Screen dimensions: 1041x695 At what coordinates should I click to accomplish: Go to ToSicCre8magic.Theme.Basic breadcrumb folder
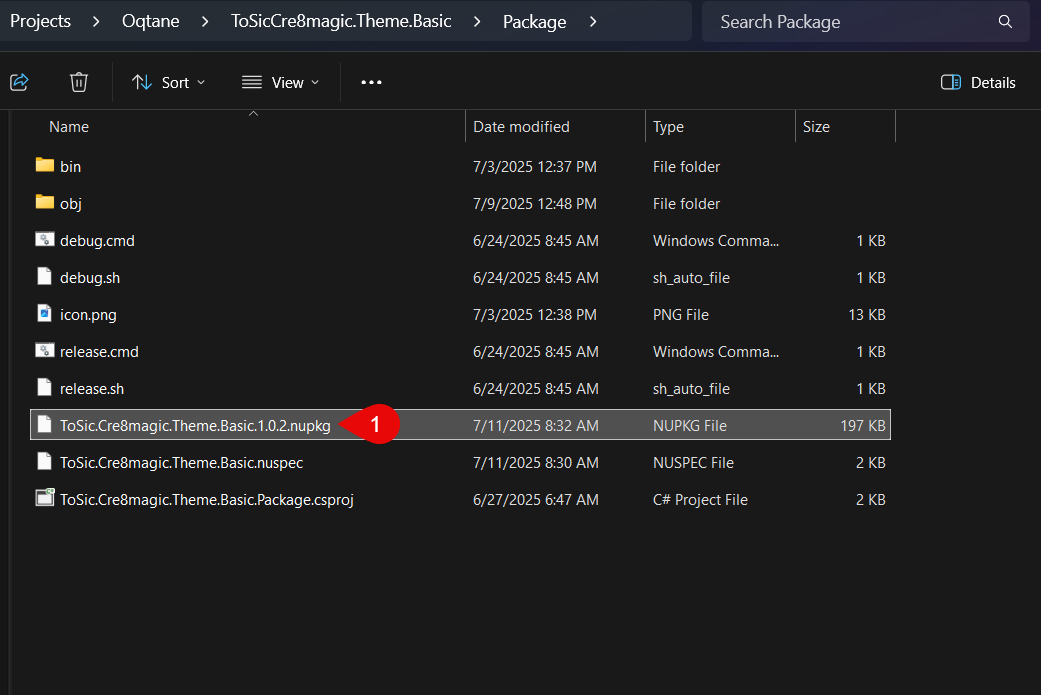click(x=341, y=21)
